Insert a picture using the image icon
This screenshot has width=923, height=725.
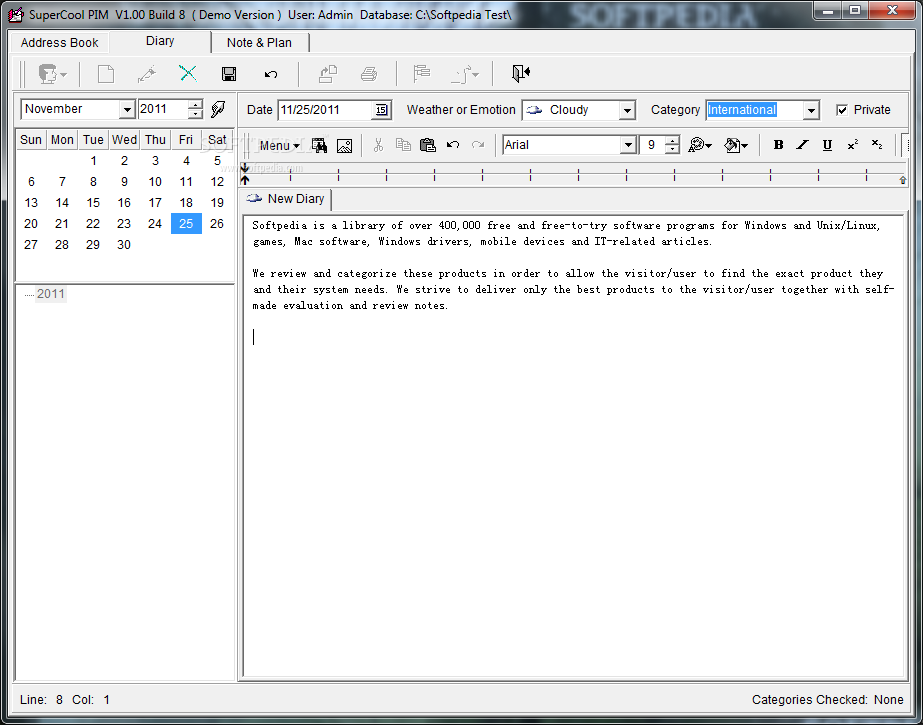tap(344, 145)
